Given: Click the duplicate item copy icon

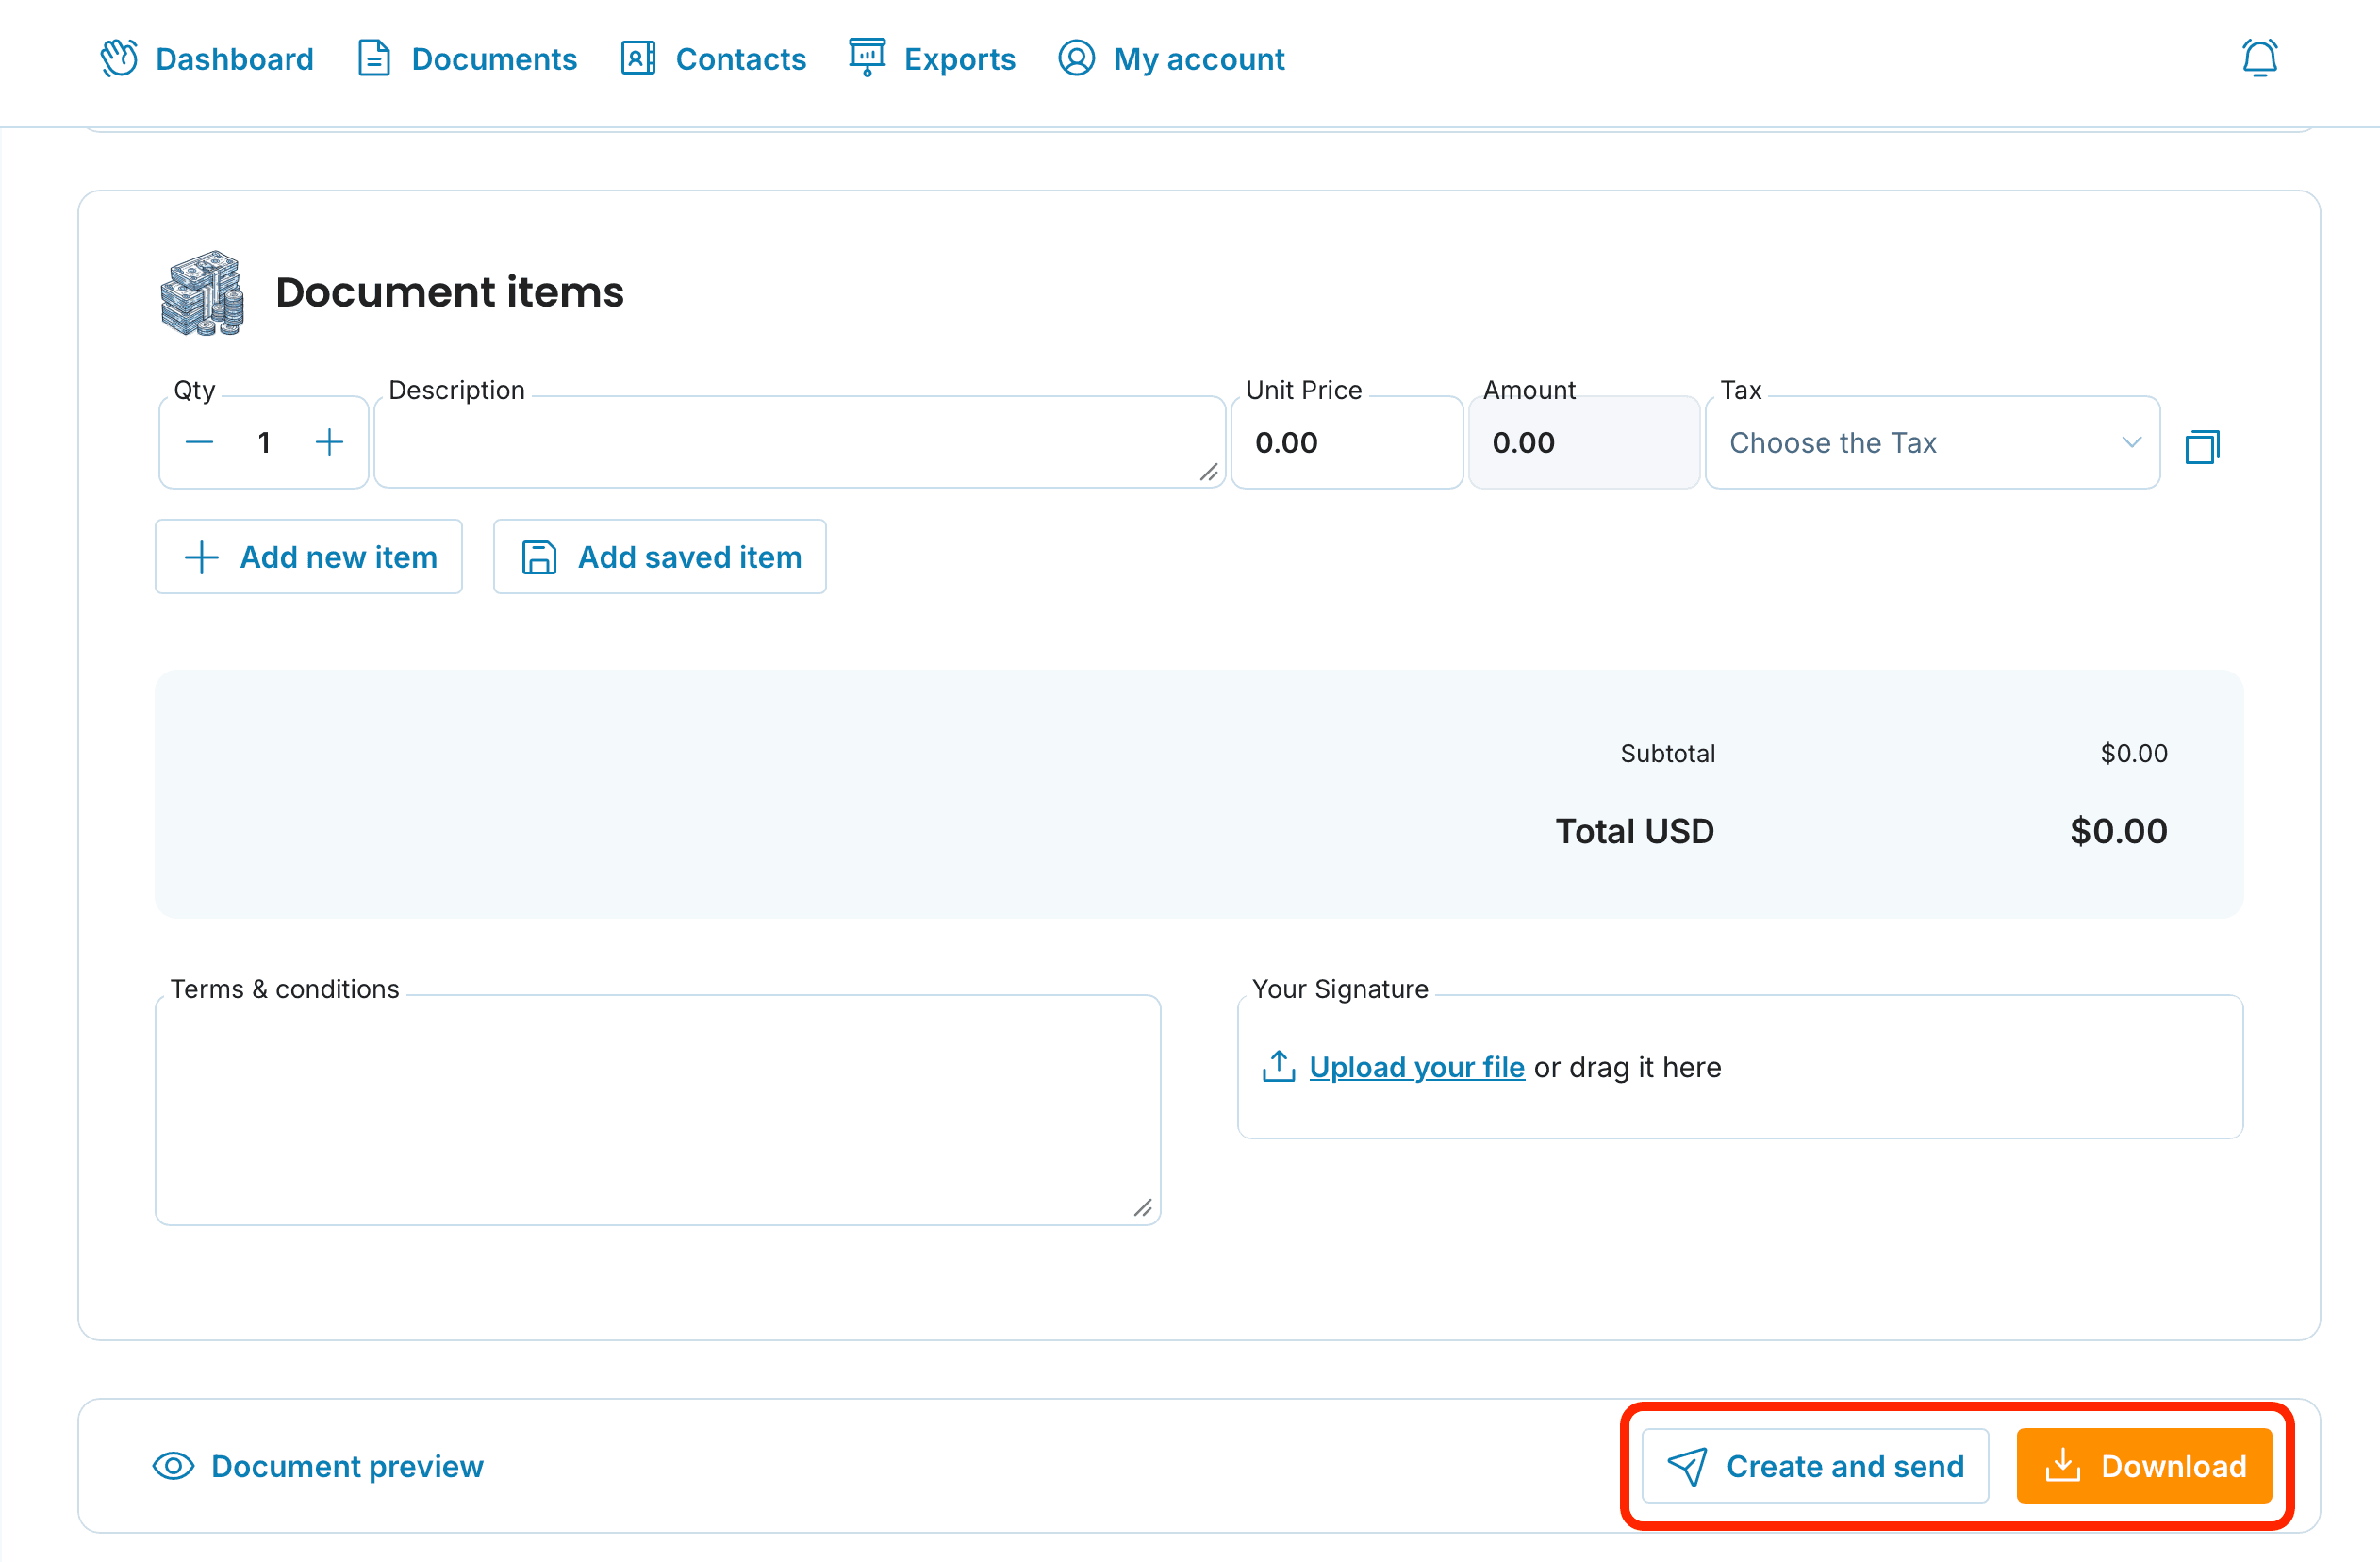Looking at the screenshot, I should [2202, 446].
